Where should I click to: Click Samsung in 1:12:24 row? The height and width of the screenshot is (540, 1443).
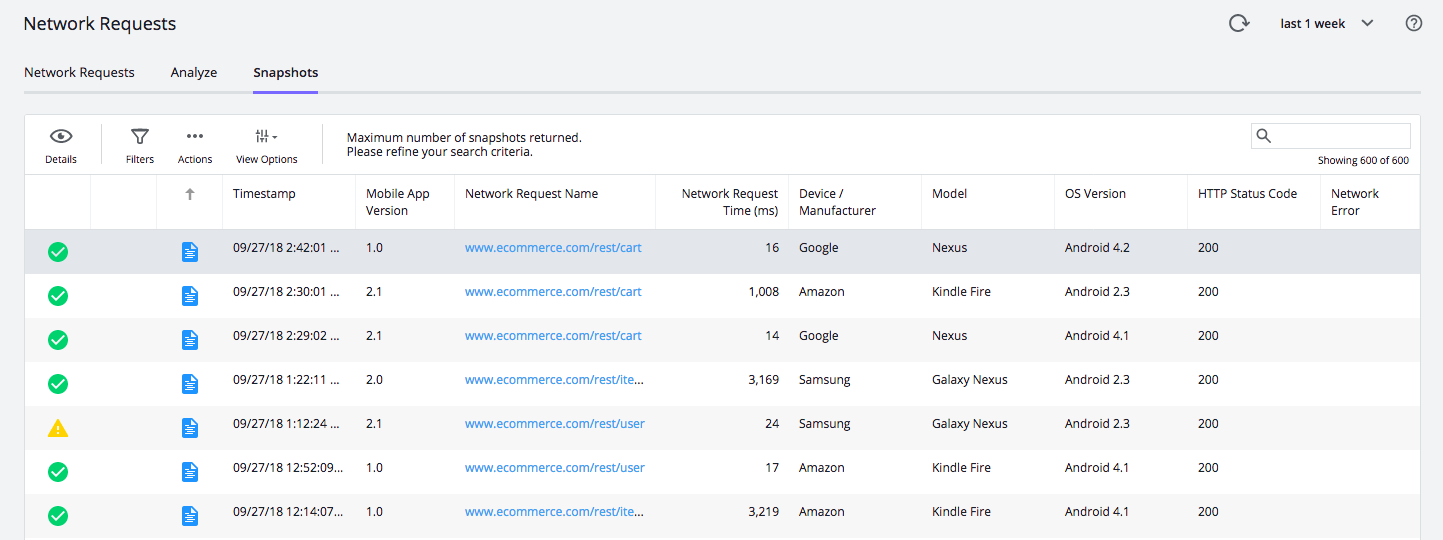(x=825, y=424)
